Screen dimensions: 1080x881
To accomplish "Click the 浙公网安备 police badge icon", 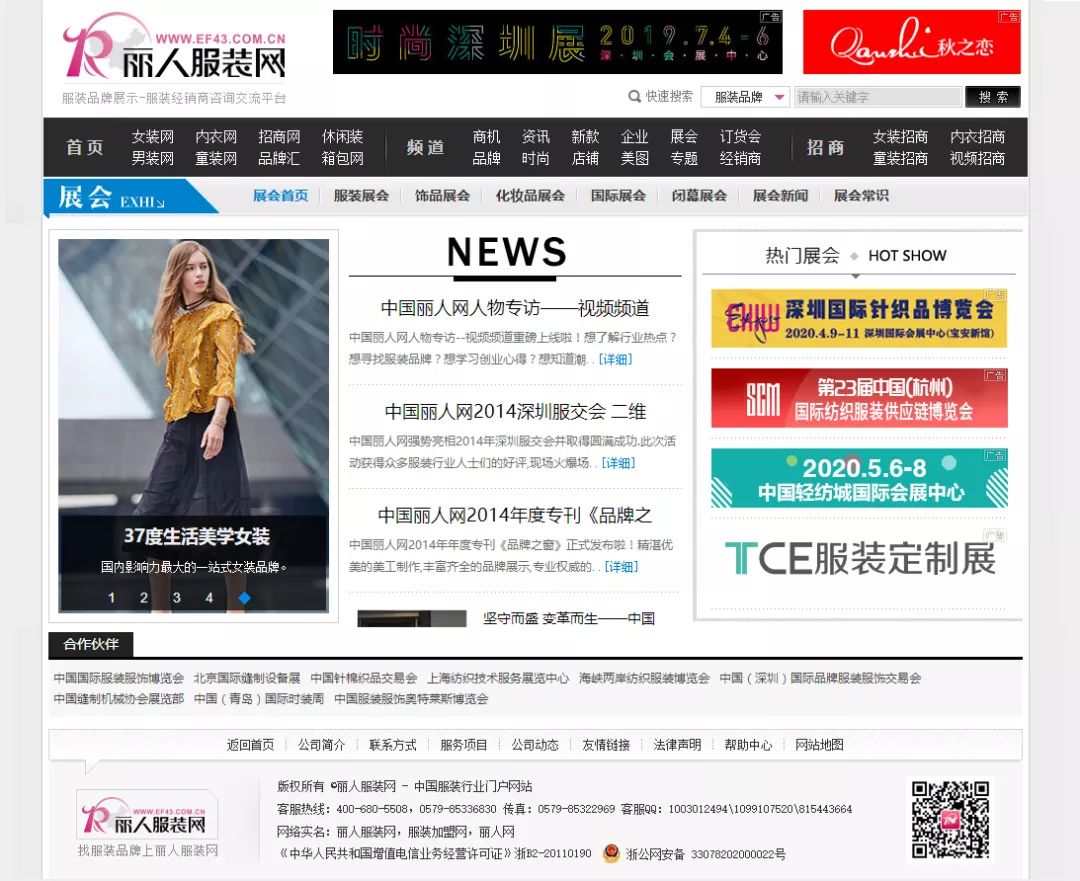I will (609, 857).
